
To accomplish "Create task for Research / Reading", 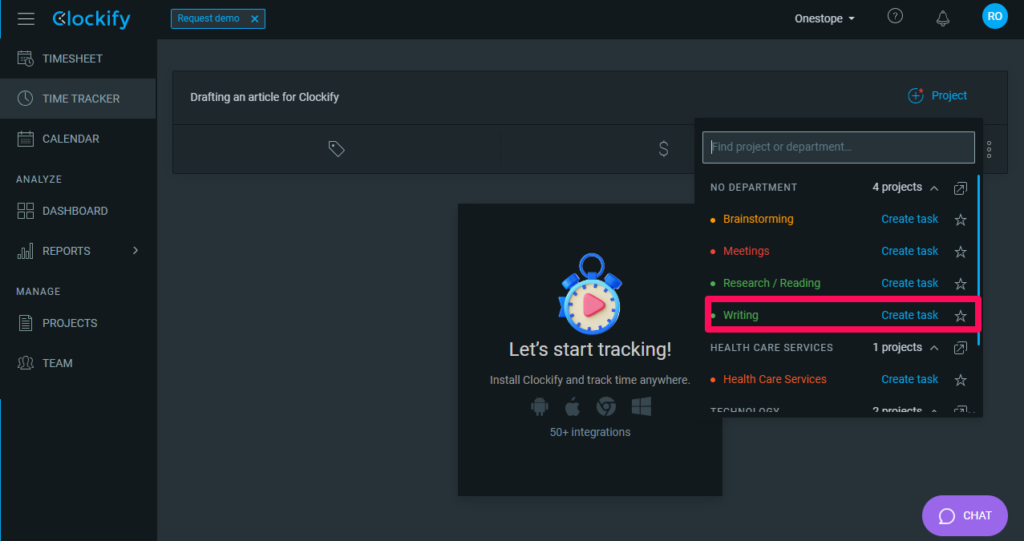I will 909,283.
